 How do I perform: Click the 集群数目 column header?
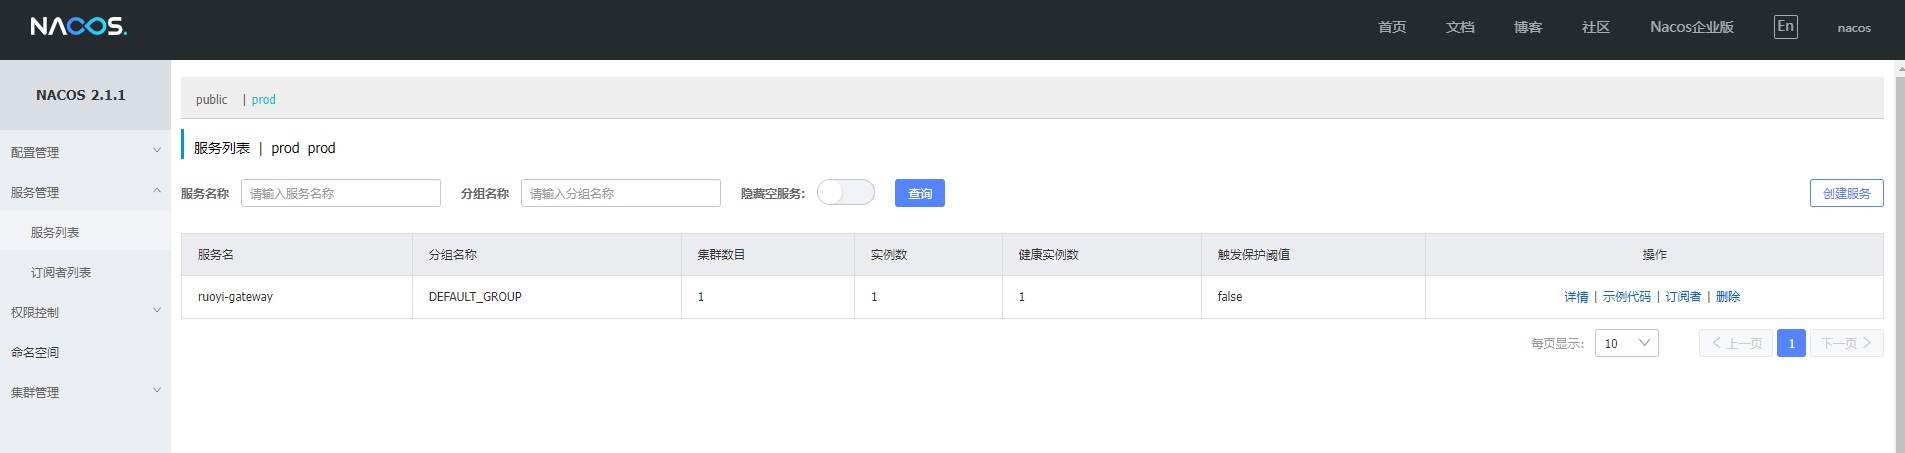768,255
